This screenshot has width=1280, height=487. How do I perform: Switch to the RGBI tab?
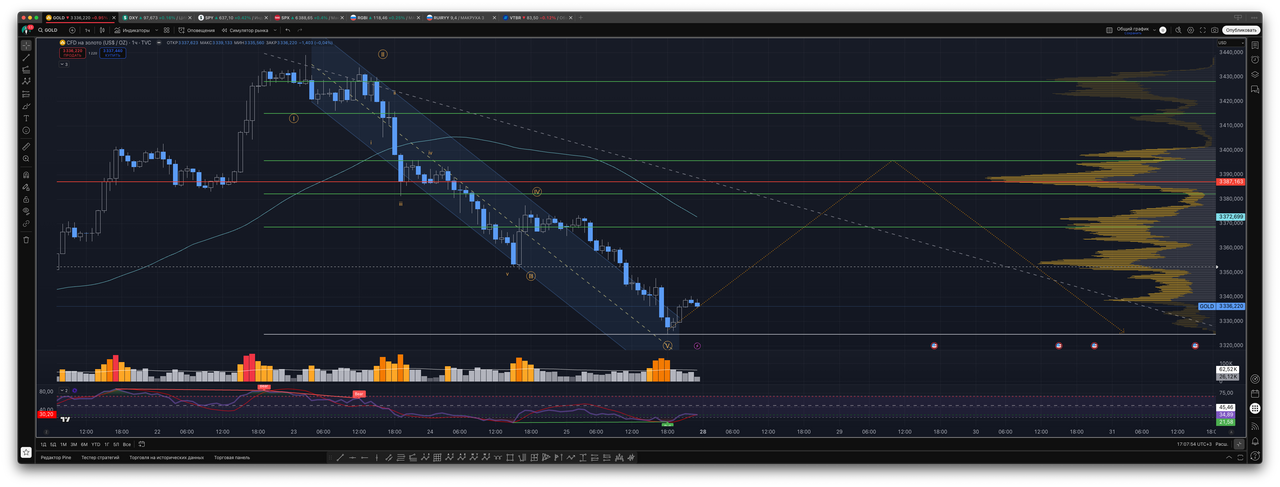(x=385, y=18)
